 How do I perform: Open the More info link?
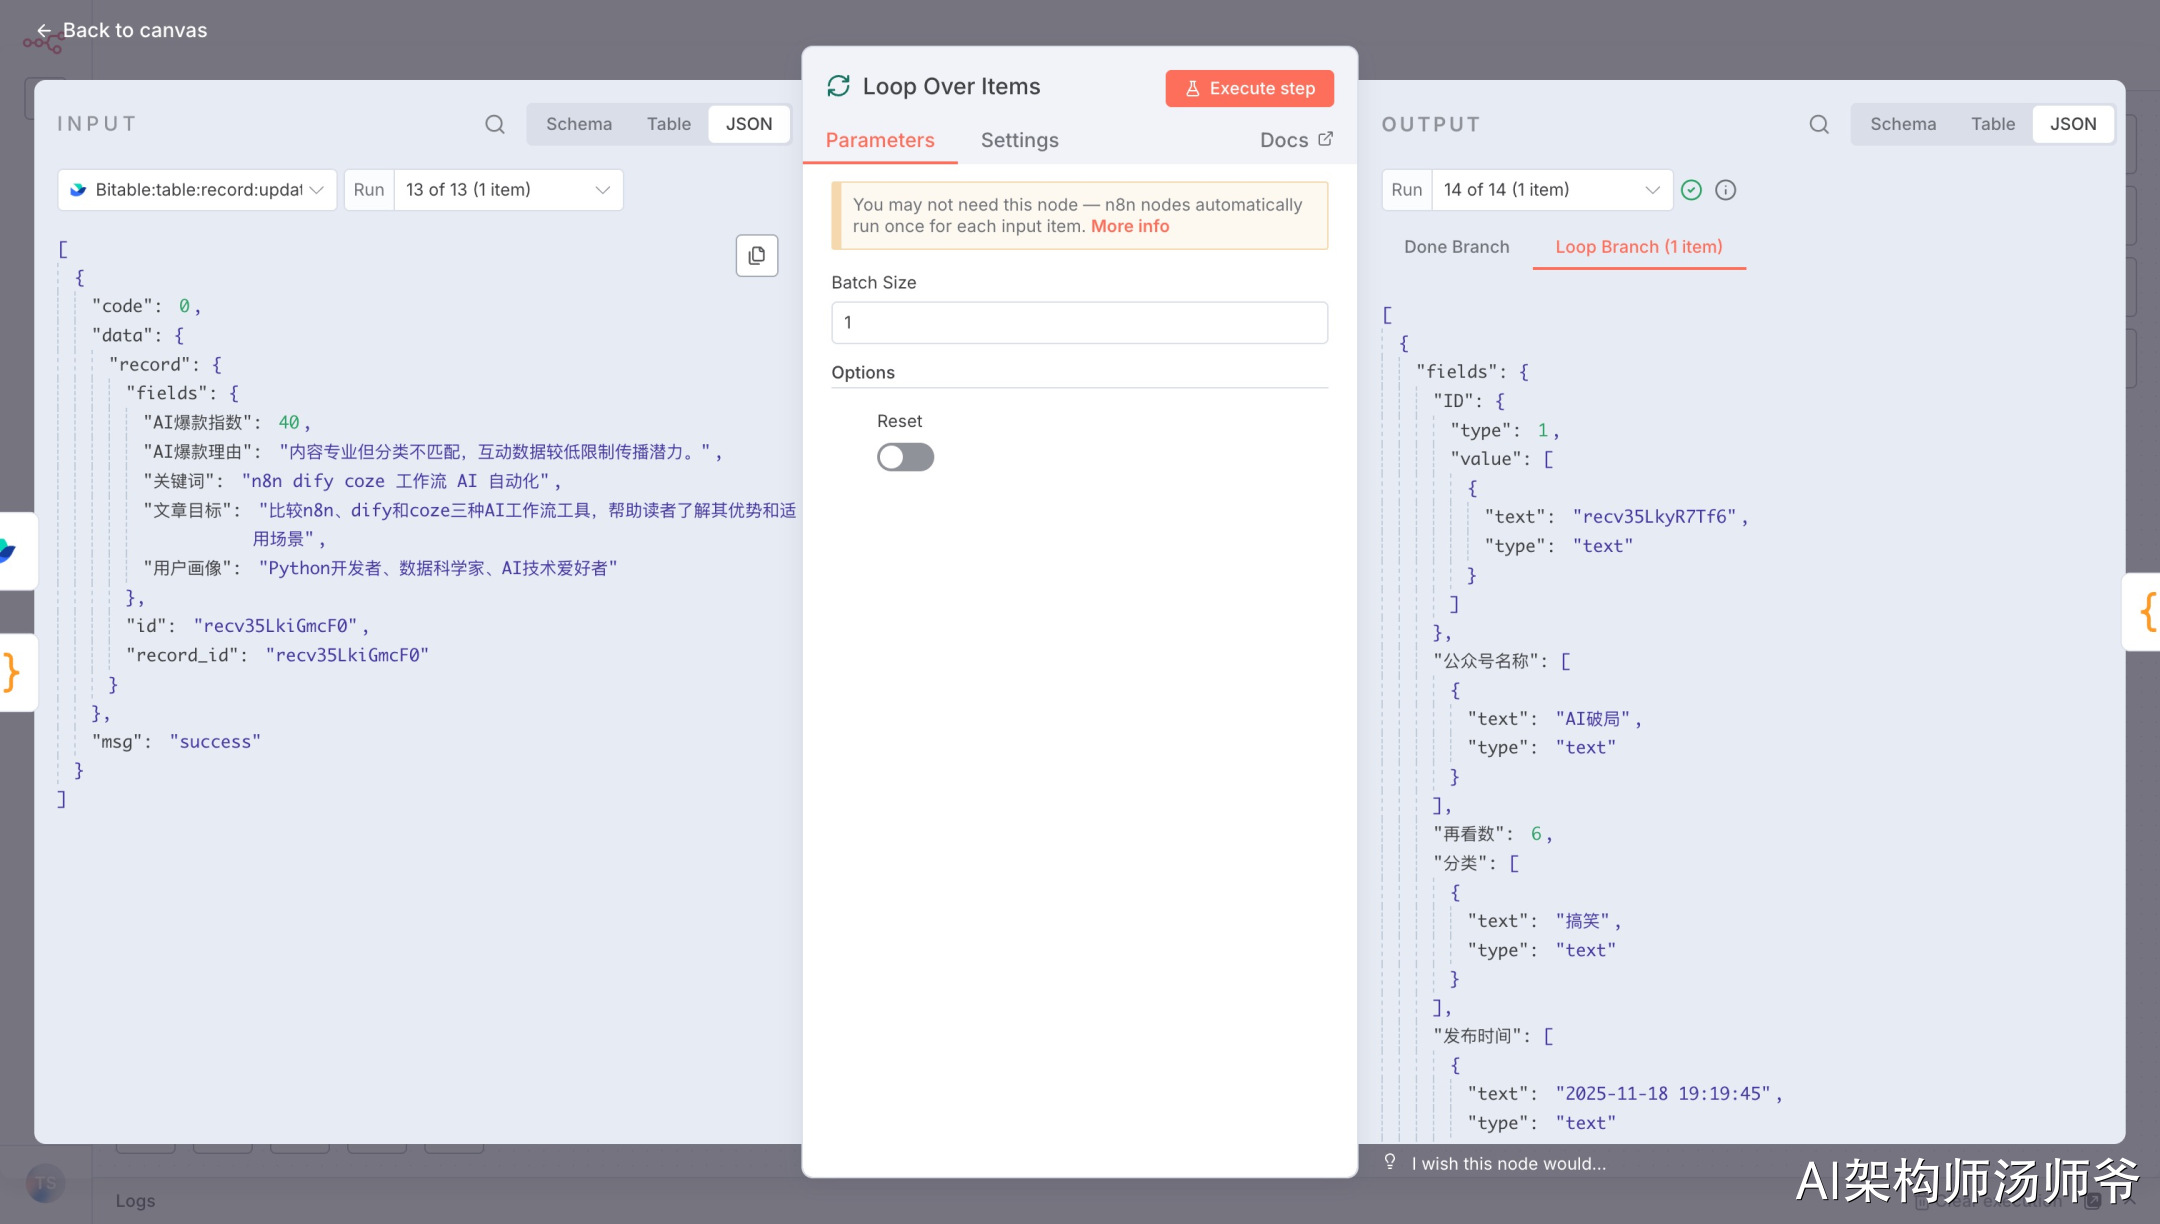coord(1129,226)
